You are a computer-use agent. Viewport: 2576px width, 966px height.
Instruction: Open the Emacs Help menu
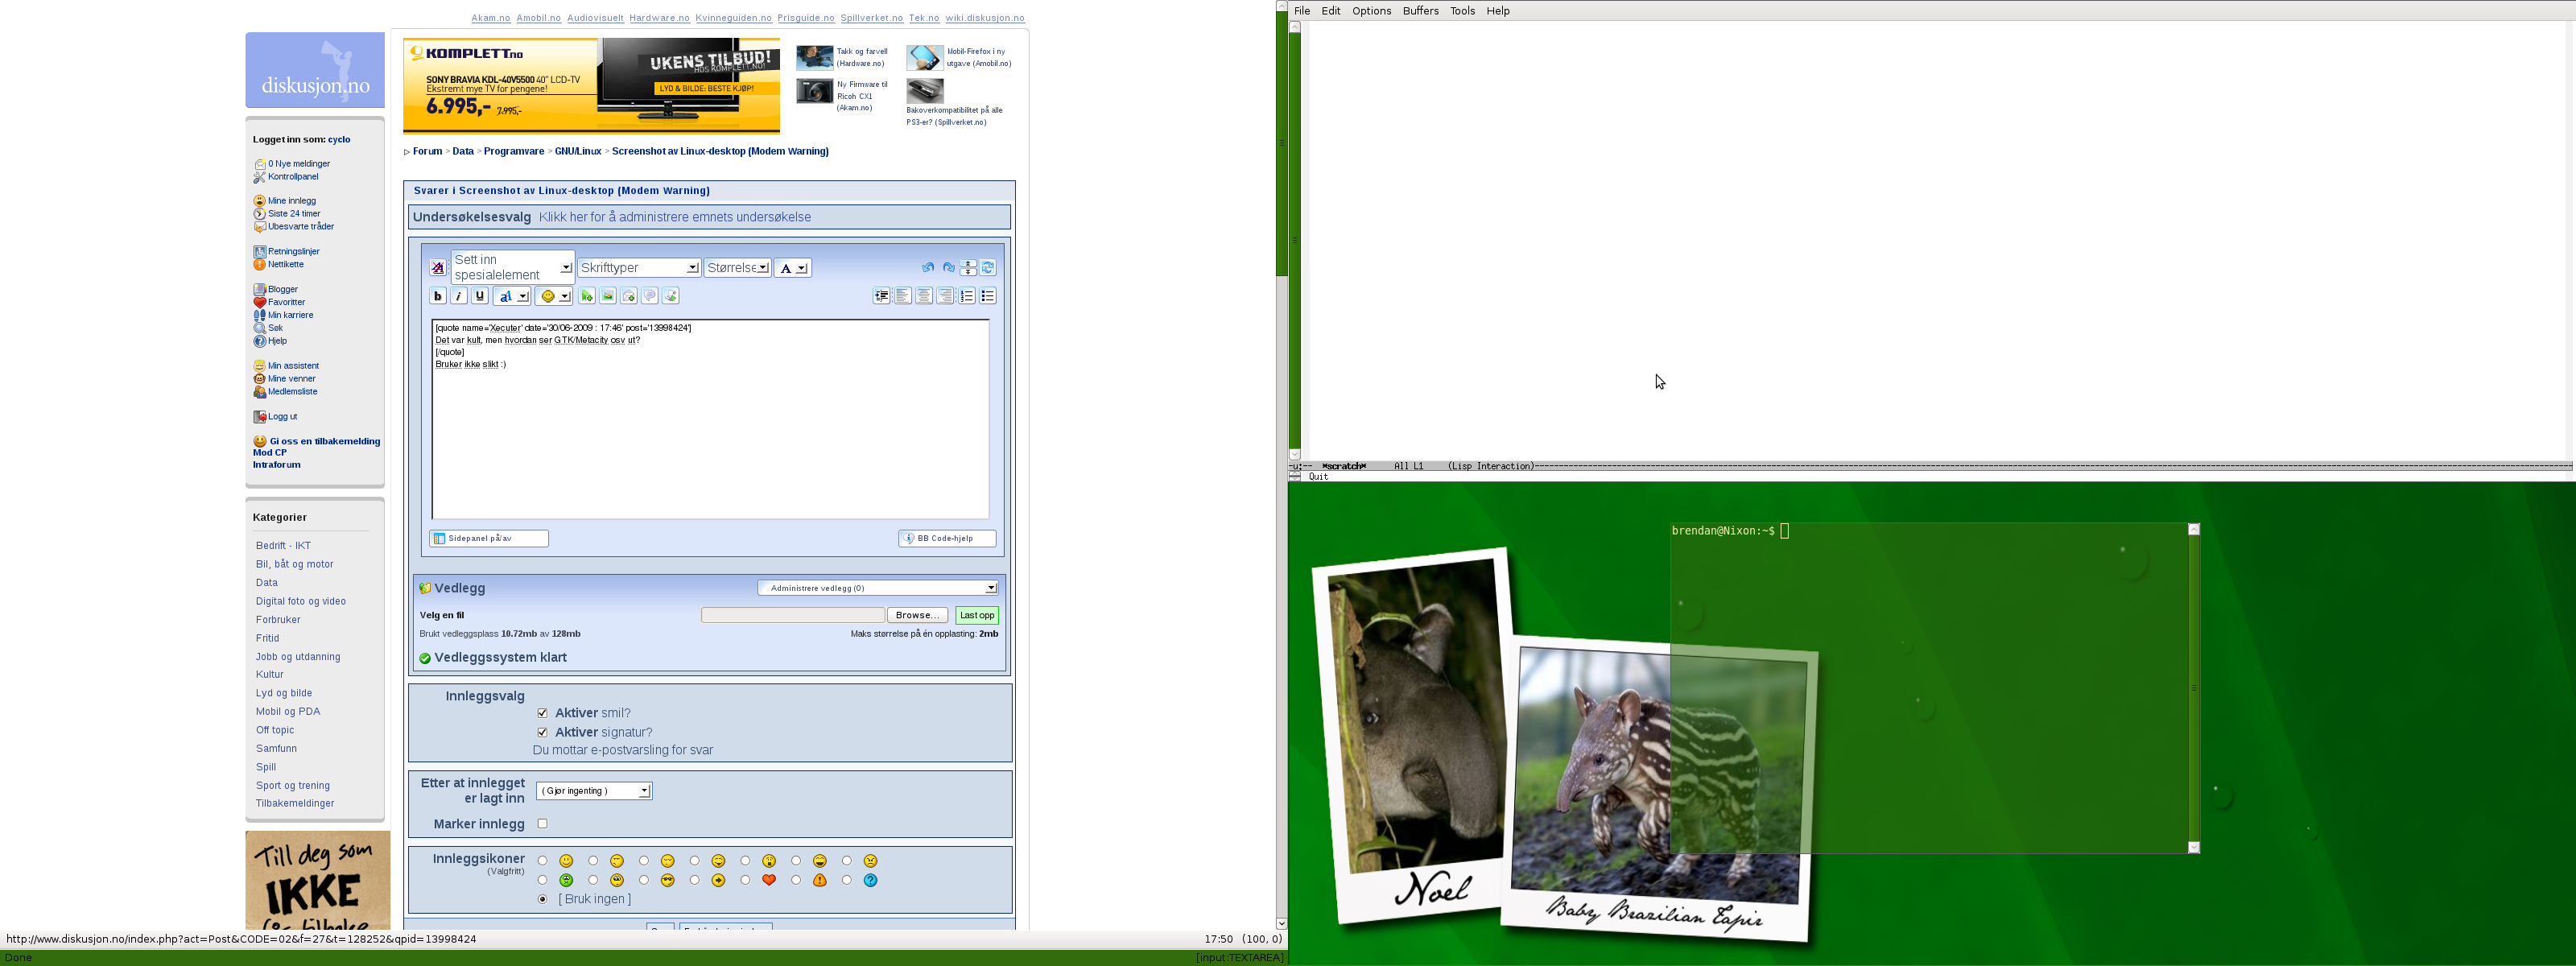[x=1498, y=11]
